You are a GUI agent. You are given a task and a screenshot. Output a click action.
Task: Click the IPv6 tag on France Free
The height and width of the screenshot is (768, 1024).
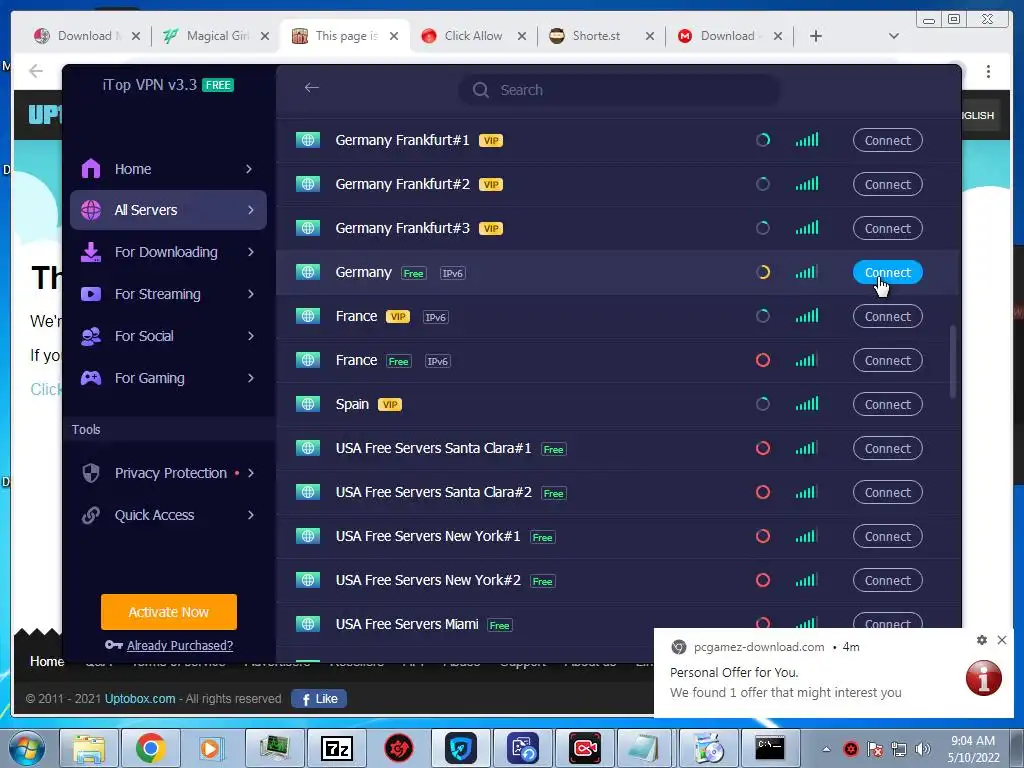[x=438, y=361]
